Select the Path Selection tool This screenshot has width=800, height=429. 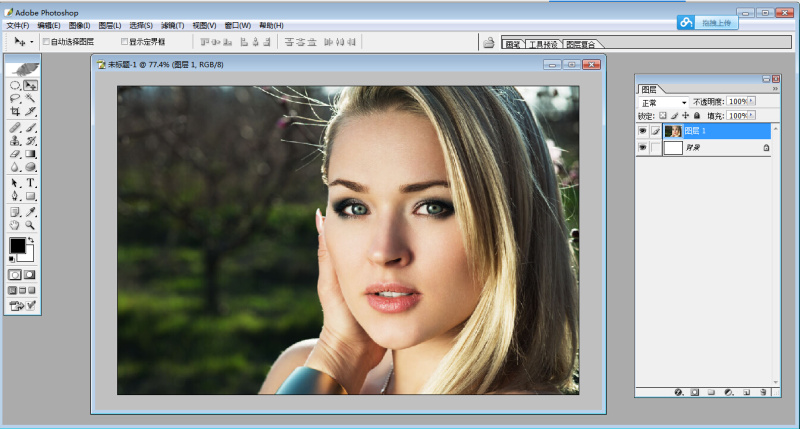pos(15,183)
